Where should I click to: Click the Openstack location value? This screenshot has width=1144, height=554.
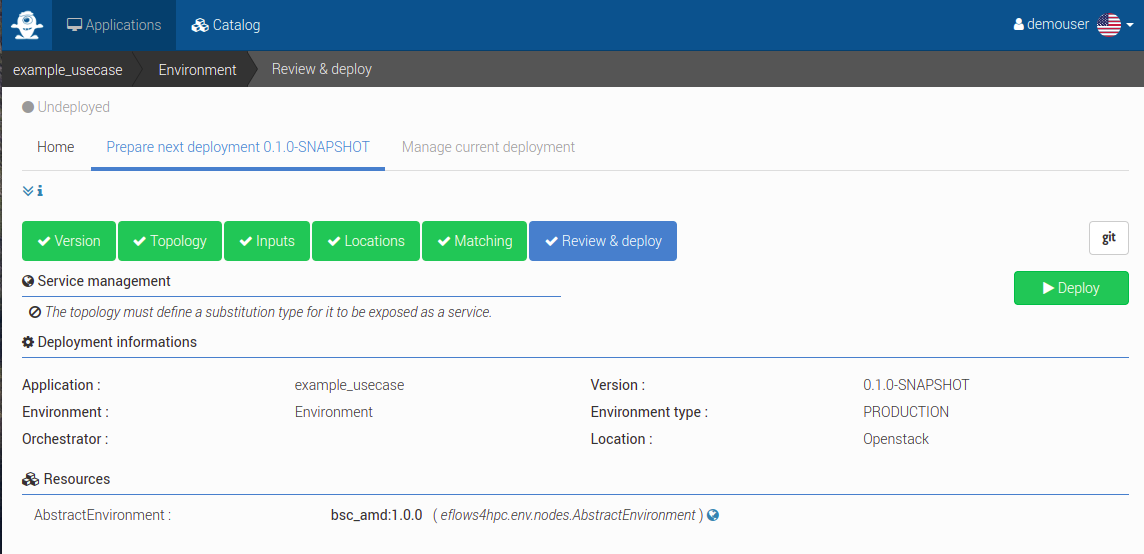pos(896,439)
